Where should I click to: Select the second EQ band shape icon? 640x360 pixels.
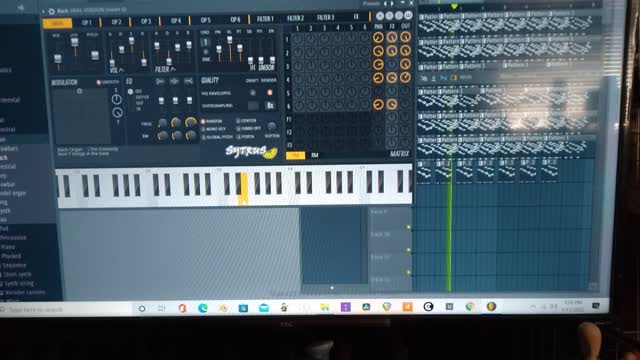coord(174,81)
